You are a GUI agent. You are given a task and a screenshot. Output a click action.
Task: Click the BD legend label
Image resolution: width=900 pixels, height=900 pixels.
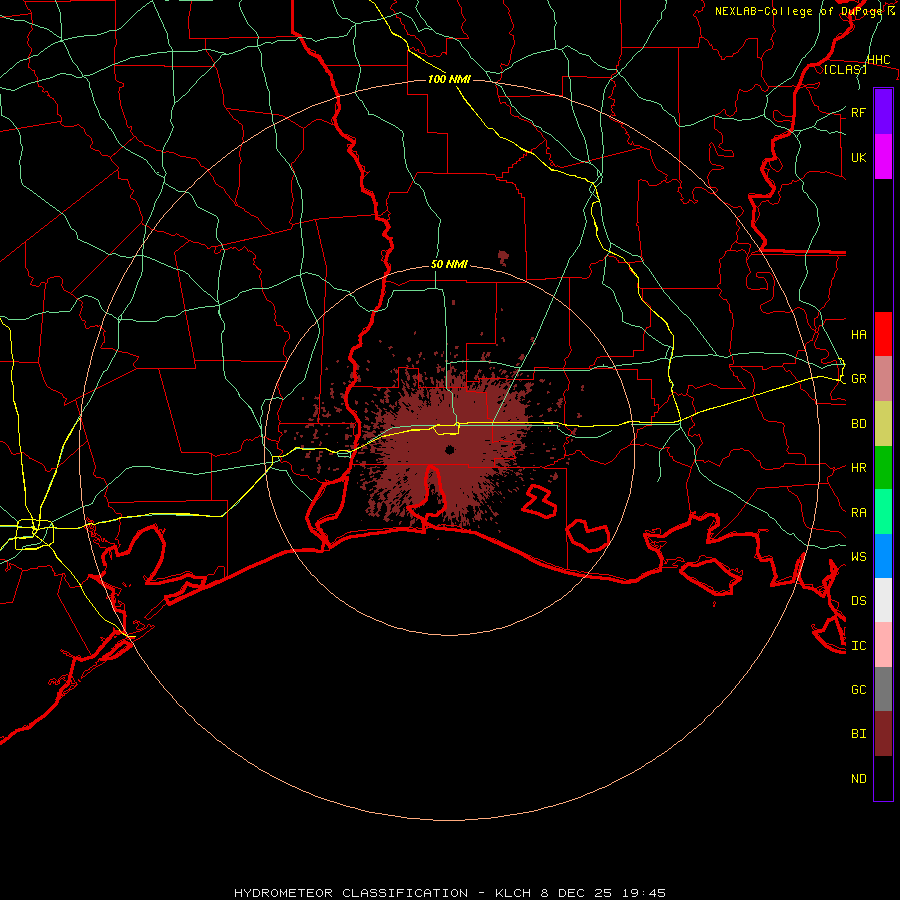pos(858,424)
